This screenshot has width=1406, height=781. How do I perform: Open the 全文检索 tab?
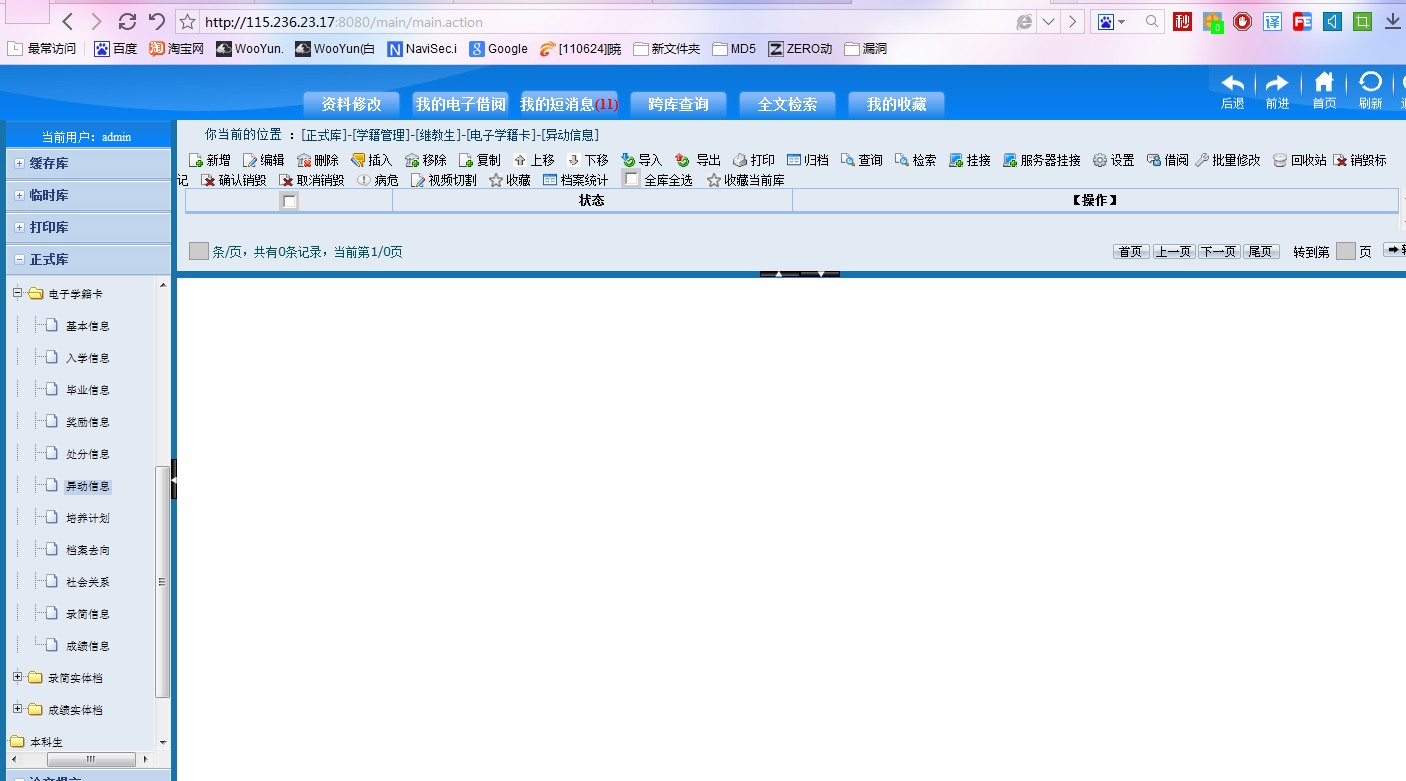point(788,104)
